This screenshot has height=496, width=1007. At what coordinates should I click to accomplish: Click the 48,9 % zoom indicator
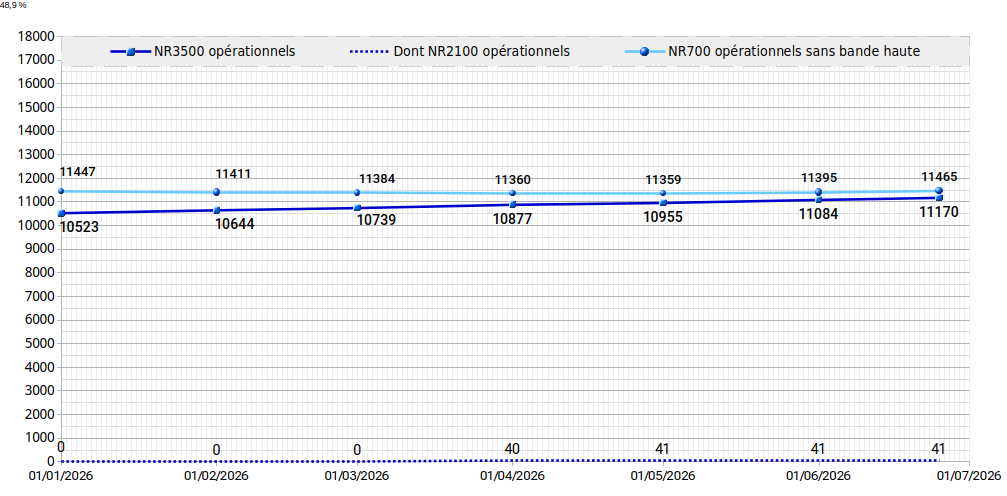click(13, 4)
